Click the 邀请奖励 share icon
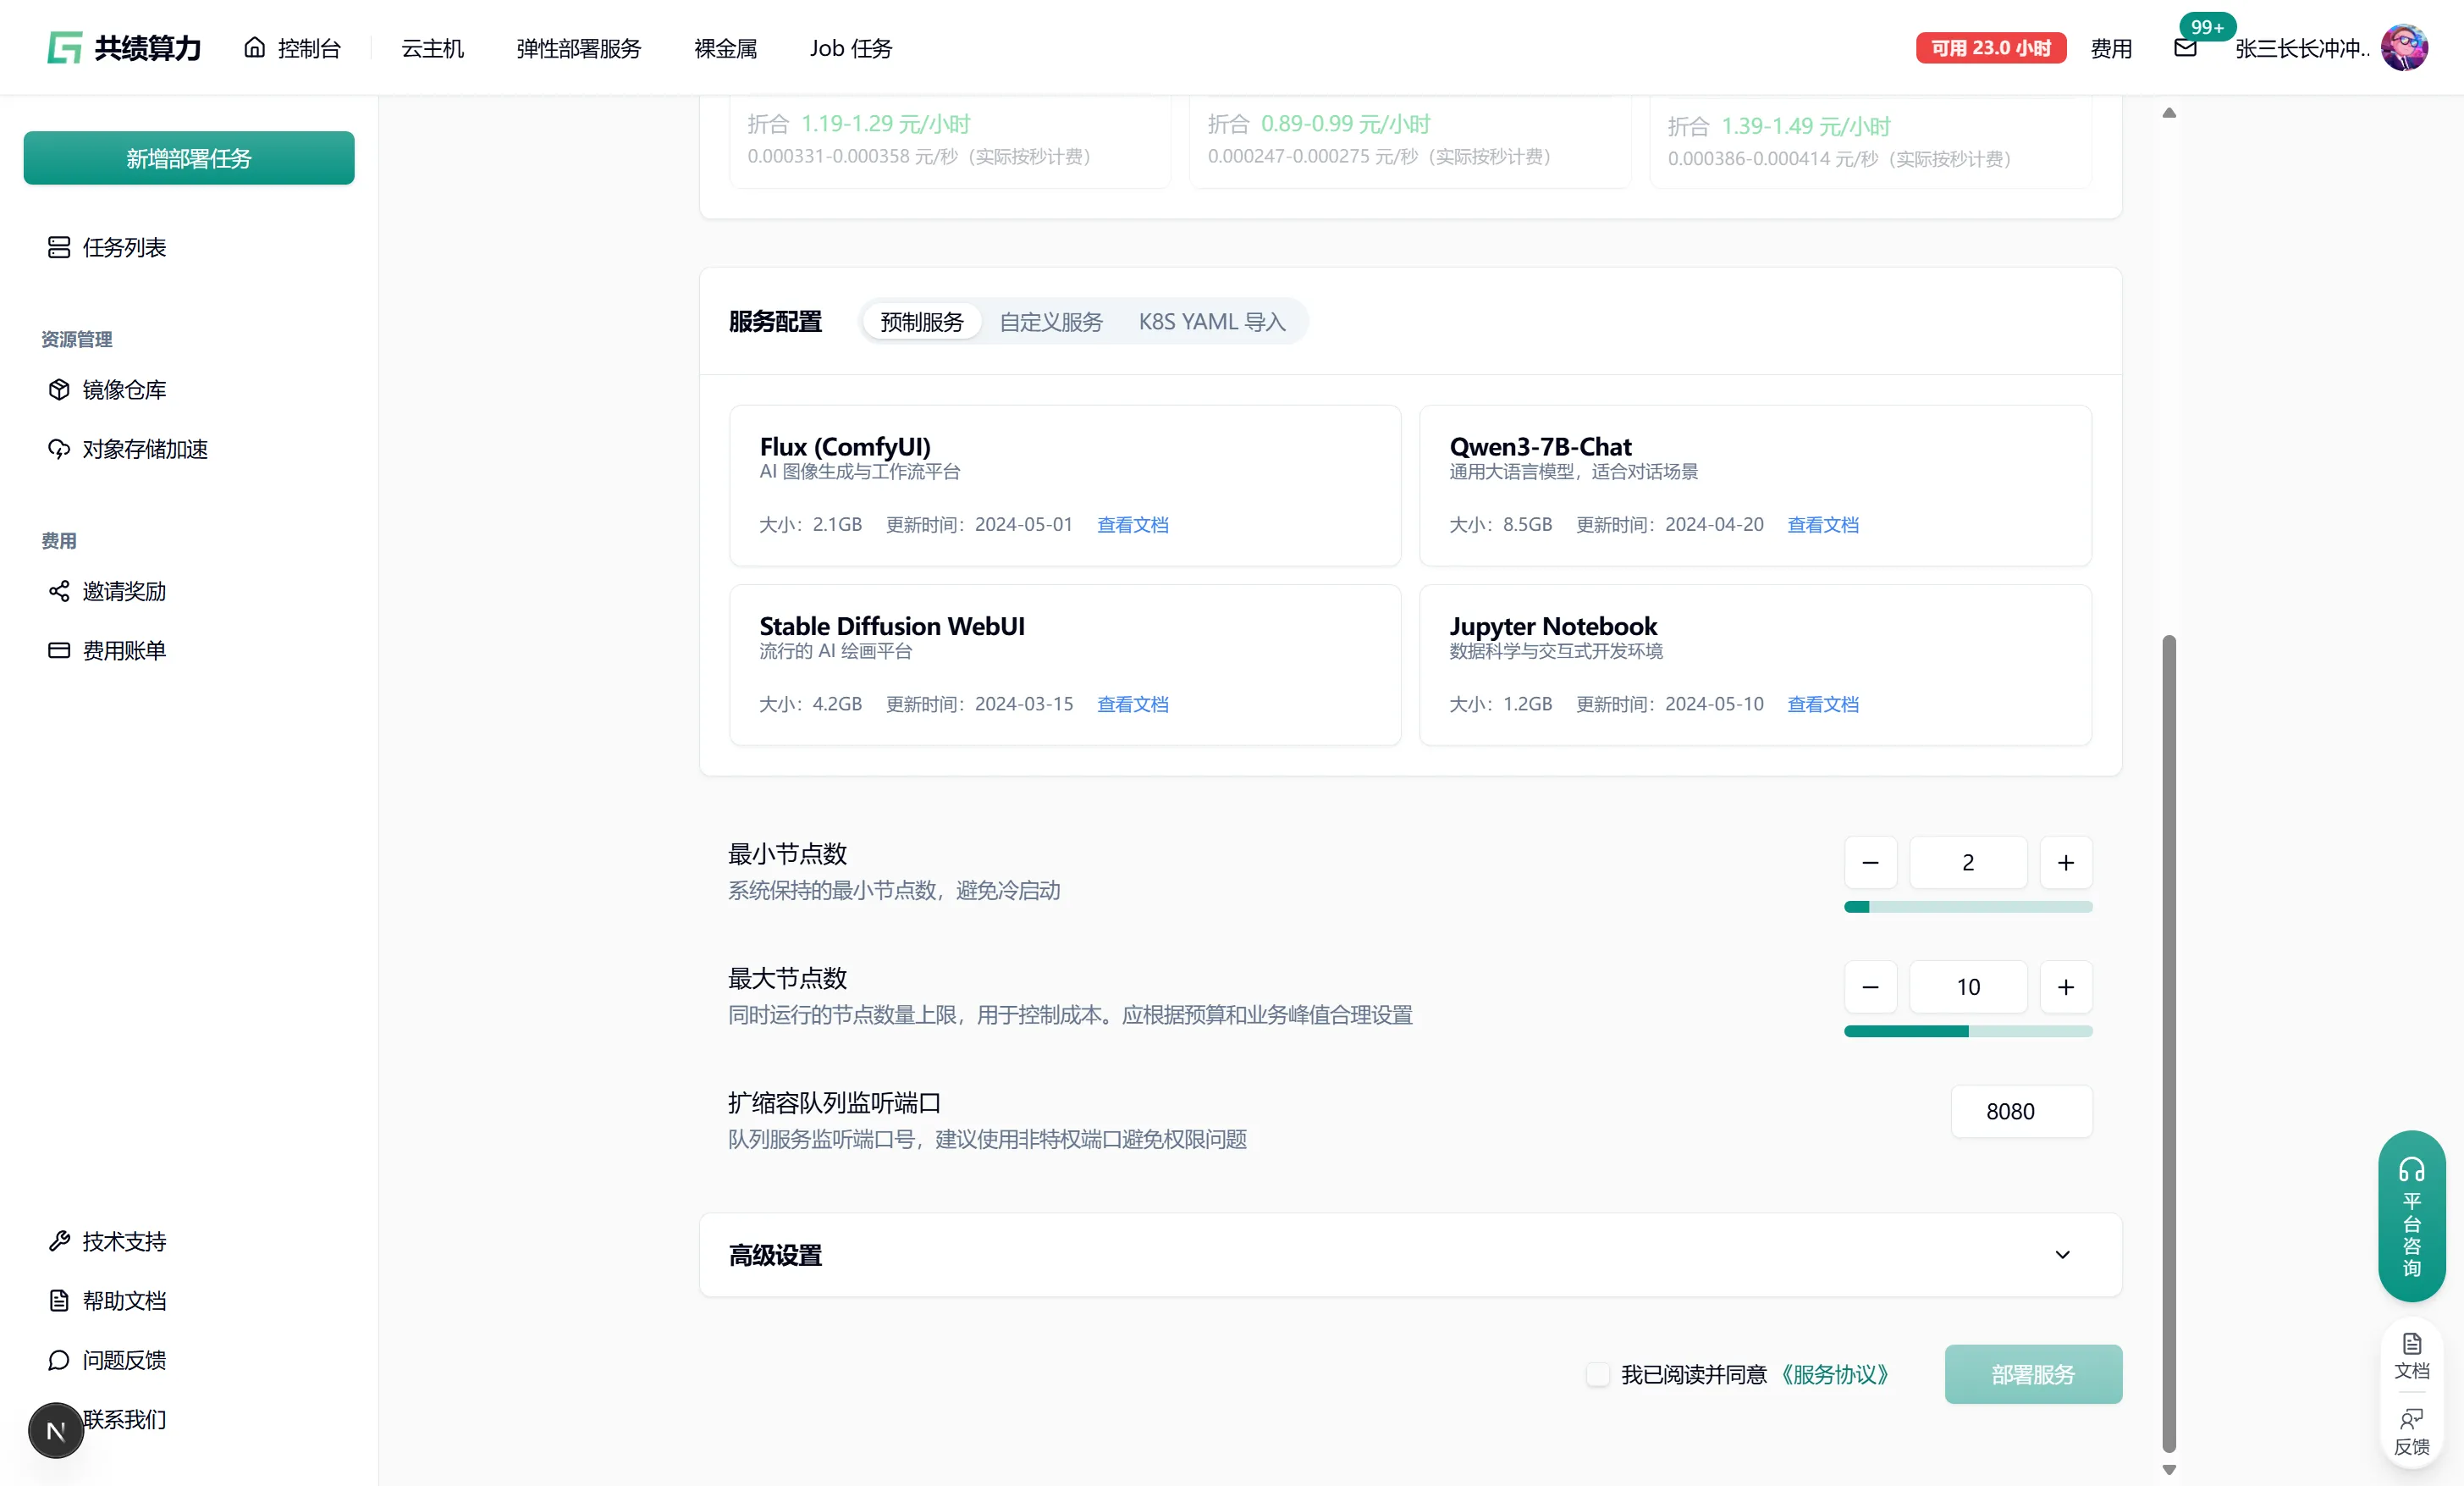 click(x=59, y=591)
